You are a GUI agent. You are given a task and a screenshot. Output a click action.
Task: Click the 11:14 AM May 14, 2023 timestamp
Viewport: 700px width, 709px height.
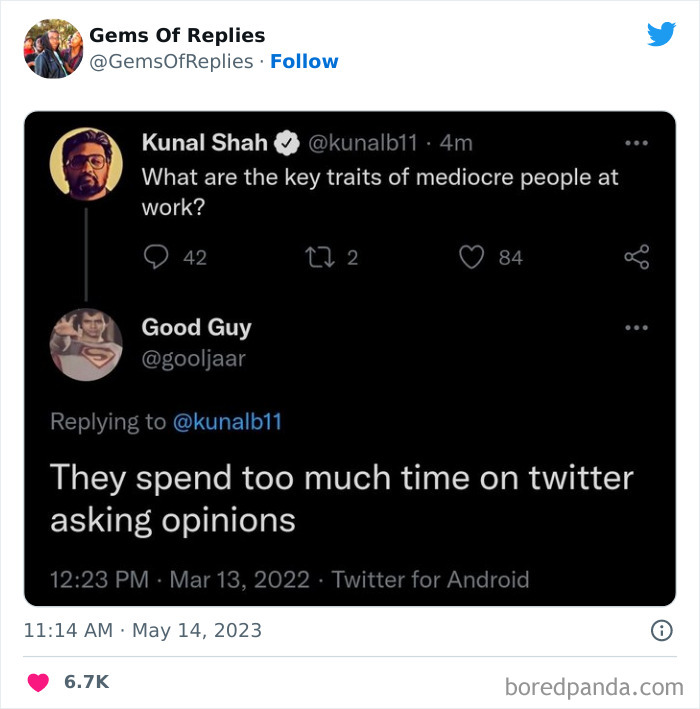[x=143, y=630]
